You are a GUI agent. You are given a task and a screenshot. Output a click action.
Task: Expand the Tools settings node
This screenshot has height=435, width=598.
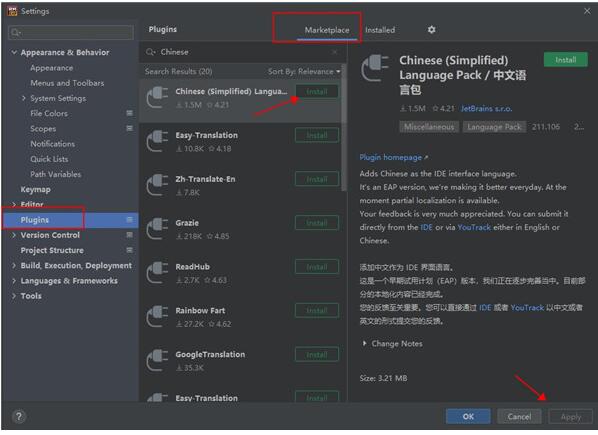tap(14, 296)
